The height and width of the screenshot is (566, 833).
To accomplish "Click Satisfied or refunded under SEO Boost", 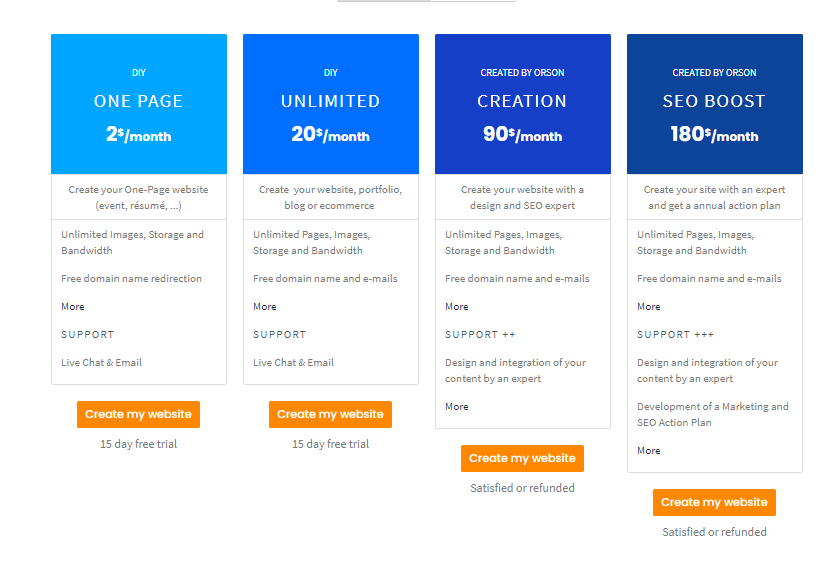I will (714, 532).
